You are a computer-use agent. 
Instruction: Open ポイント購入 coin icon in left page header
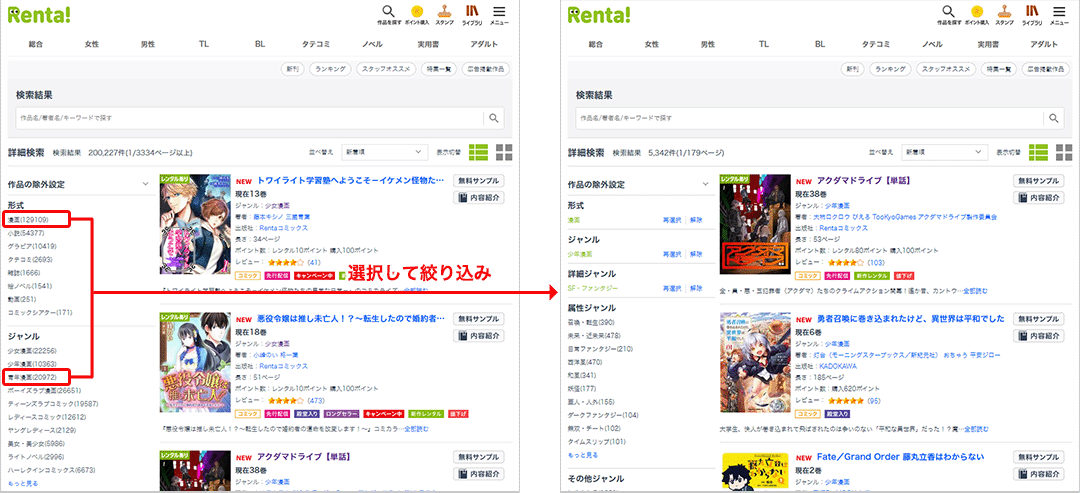(x=418, y=13)
